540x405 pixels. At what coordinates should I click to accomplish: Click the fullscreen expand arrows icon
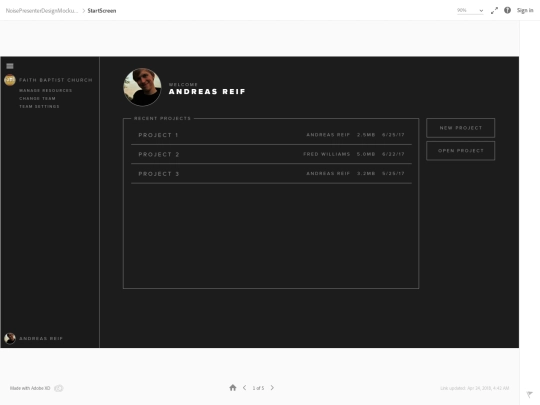tap(494, 11)
